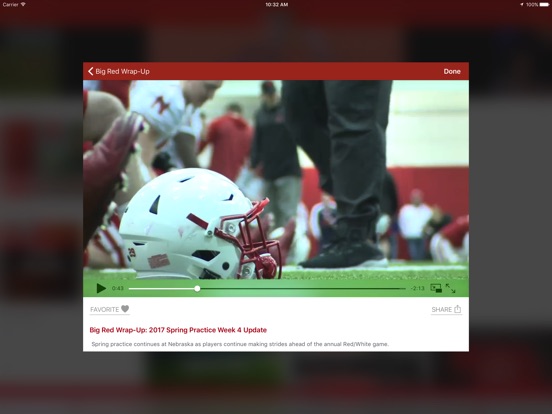Click the 0:43 elapsed time label

point(118,288)
